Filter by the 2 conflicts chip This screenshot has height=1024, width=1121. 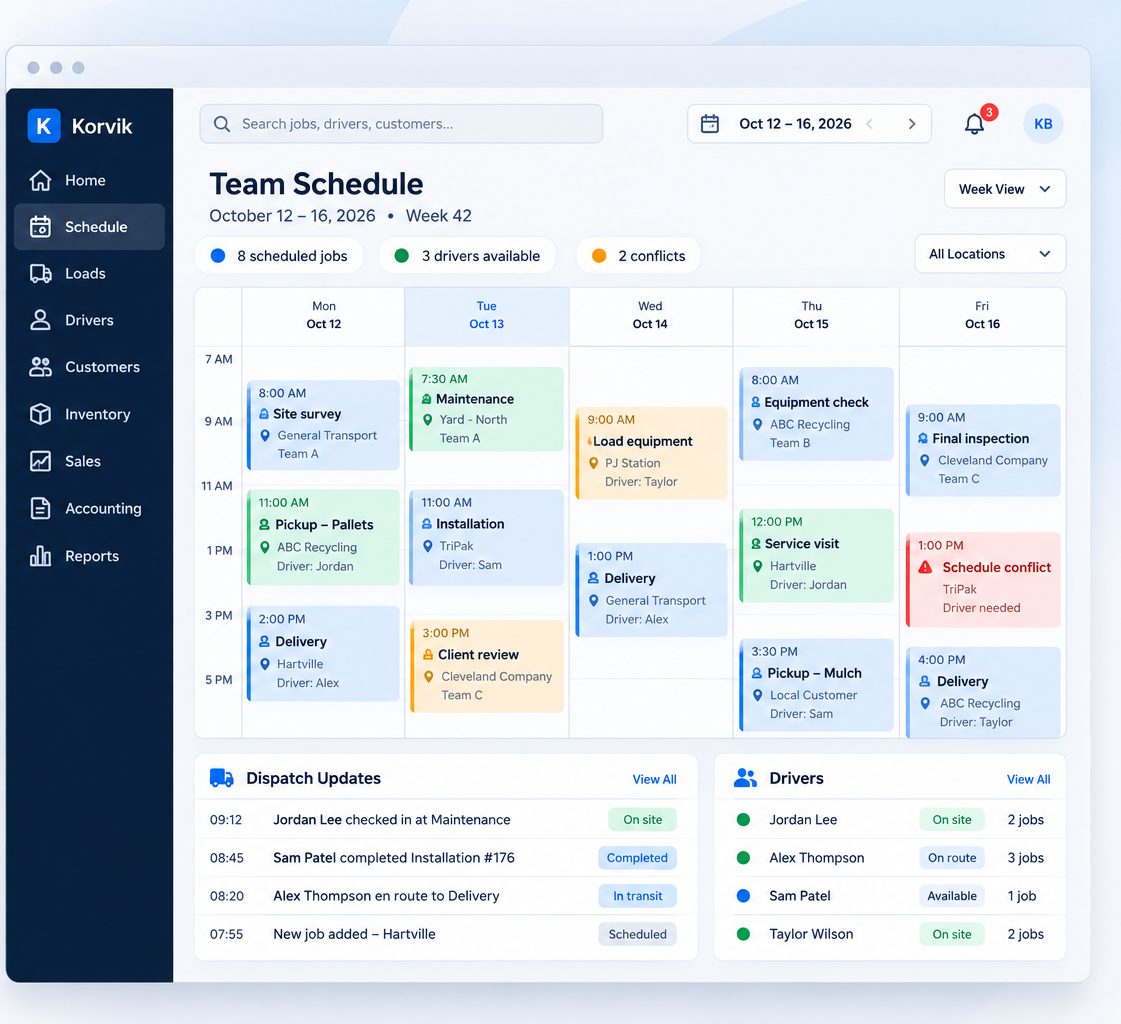638,256
